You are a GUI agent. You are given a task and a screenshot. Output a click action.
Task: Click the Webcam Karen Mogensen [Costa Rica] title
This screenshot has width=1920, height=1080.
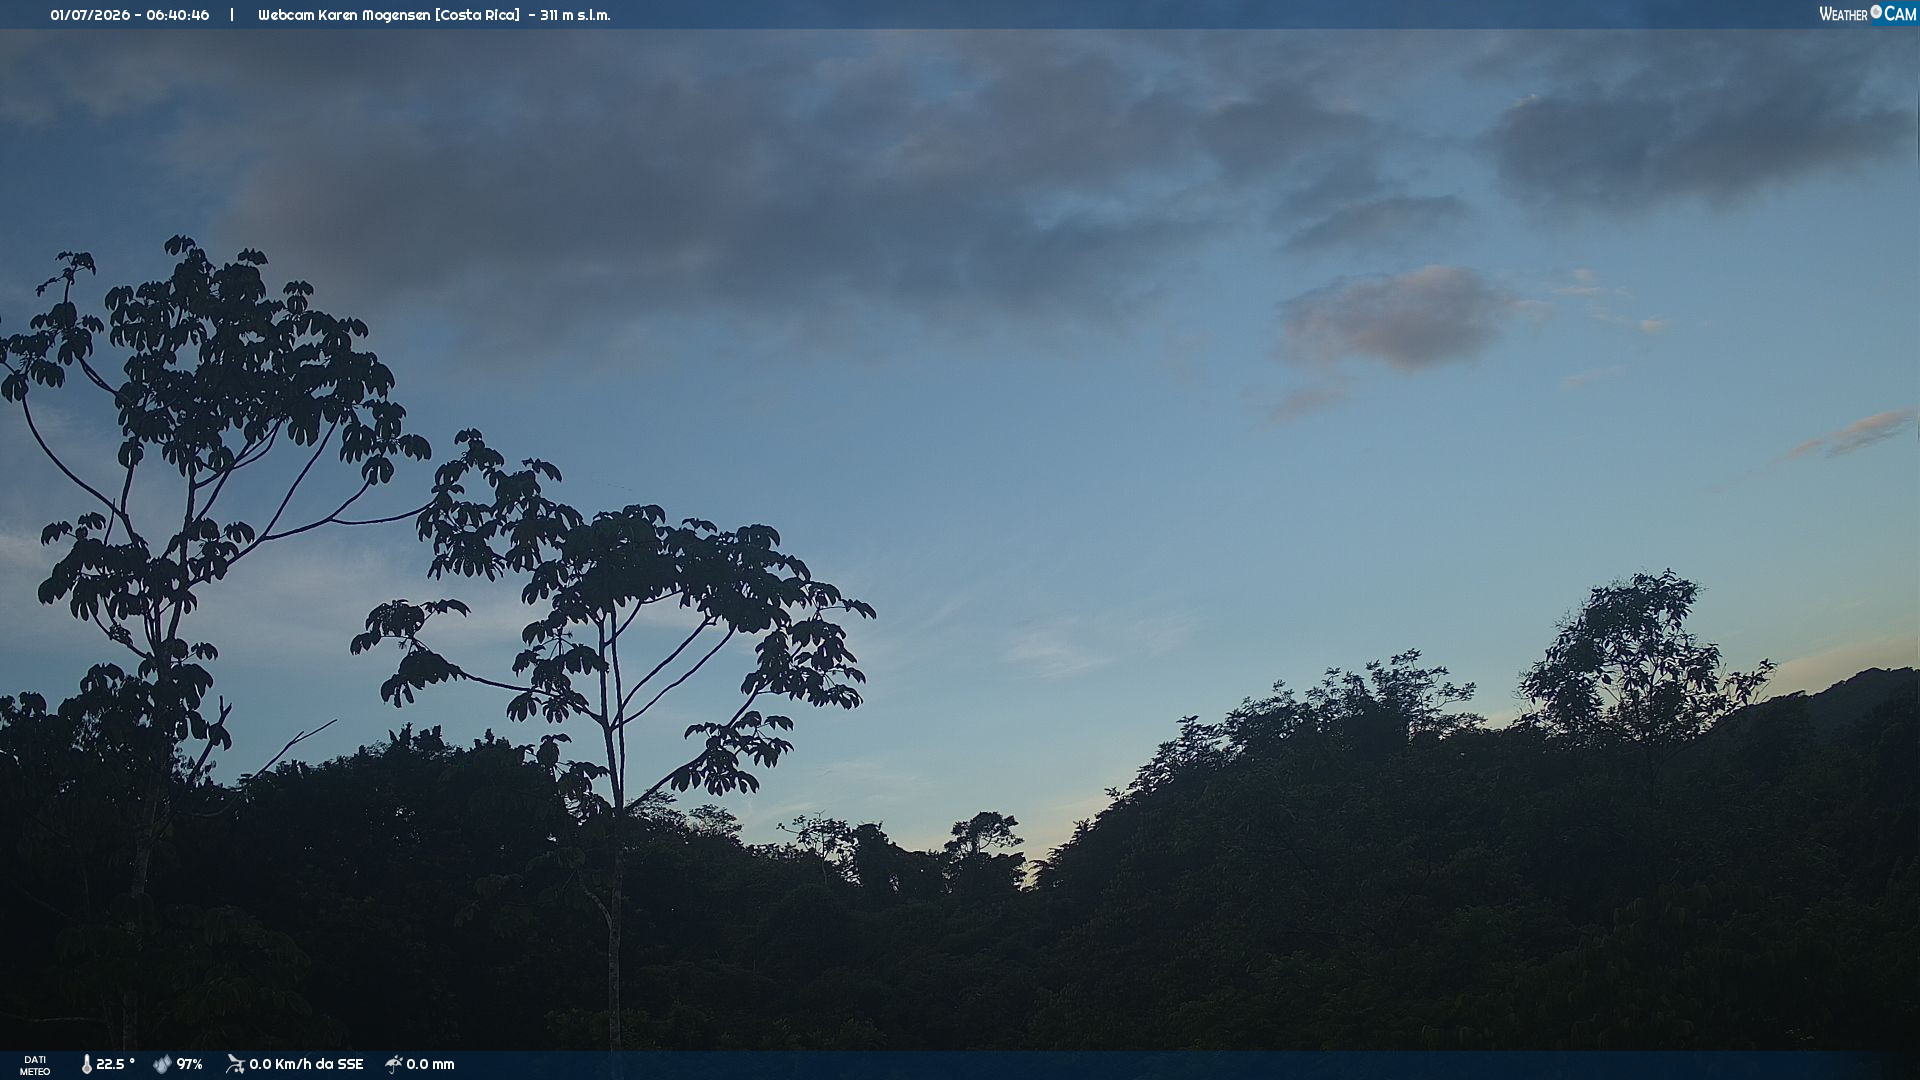pos(389,15)
